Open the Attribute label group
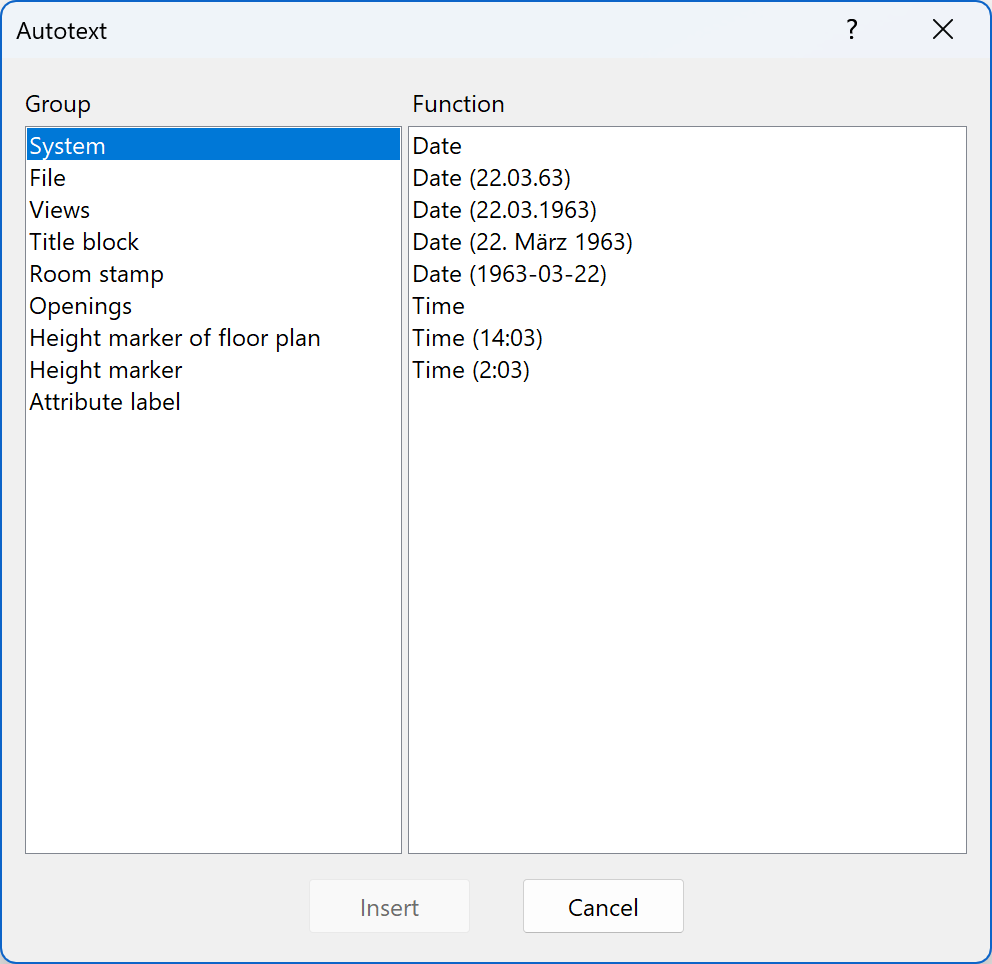 pos(105,402)
